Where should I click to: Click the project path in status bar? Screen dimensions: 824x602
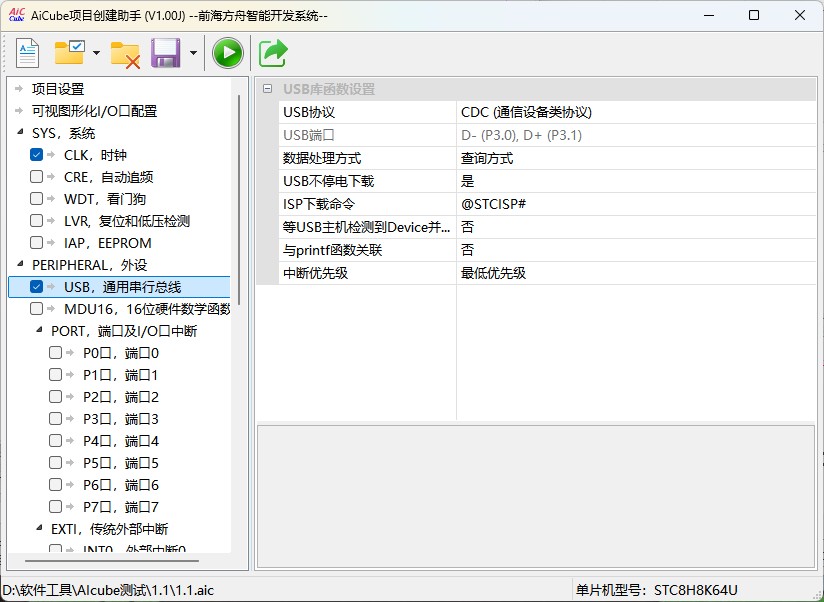point(108,590)
